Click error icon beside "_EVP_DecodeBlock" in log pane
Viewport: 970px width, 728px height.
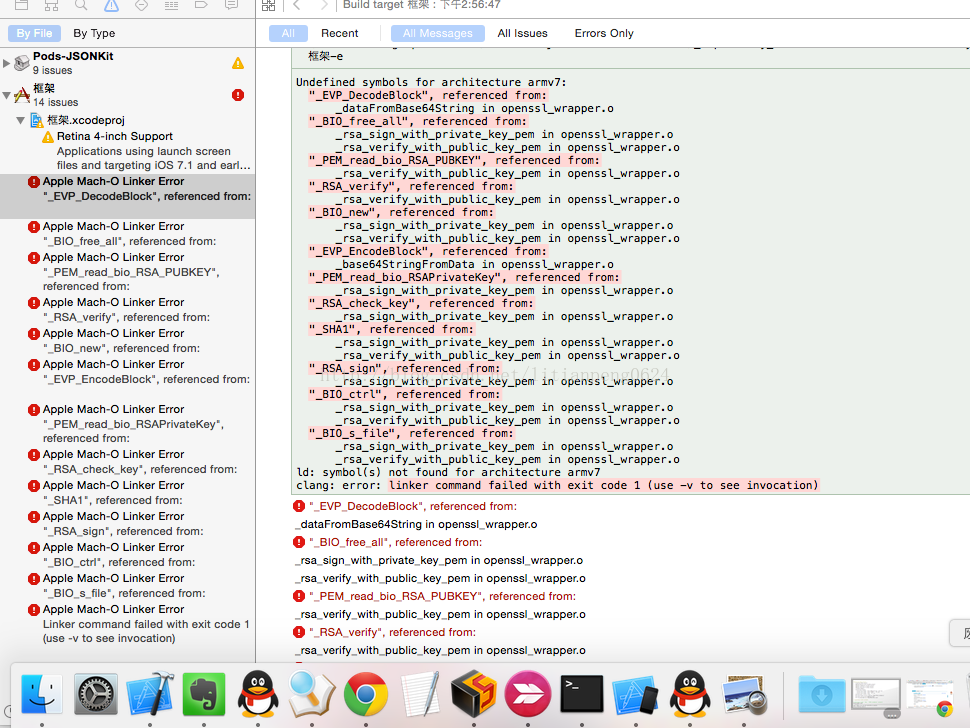tap(299, 506)
